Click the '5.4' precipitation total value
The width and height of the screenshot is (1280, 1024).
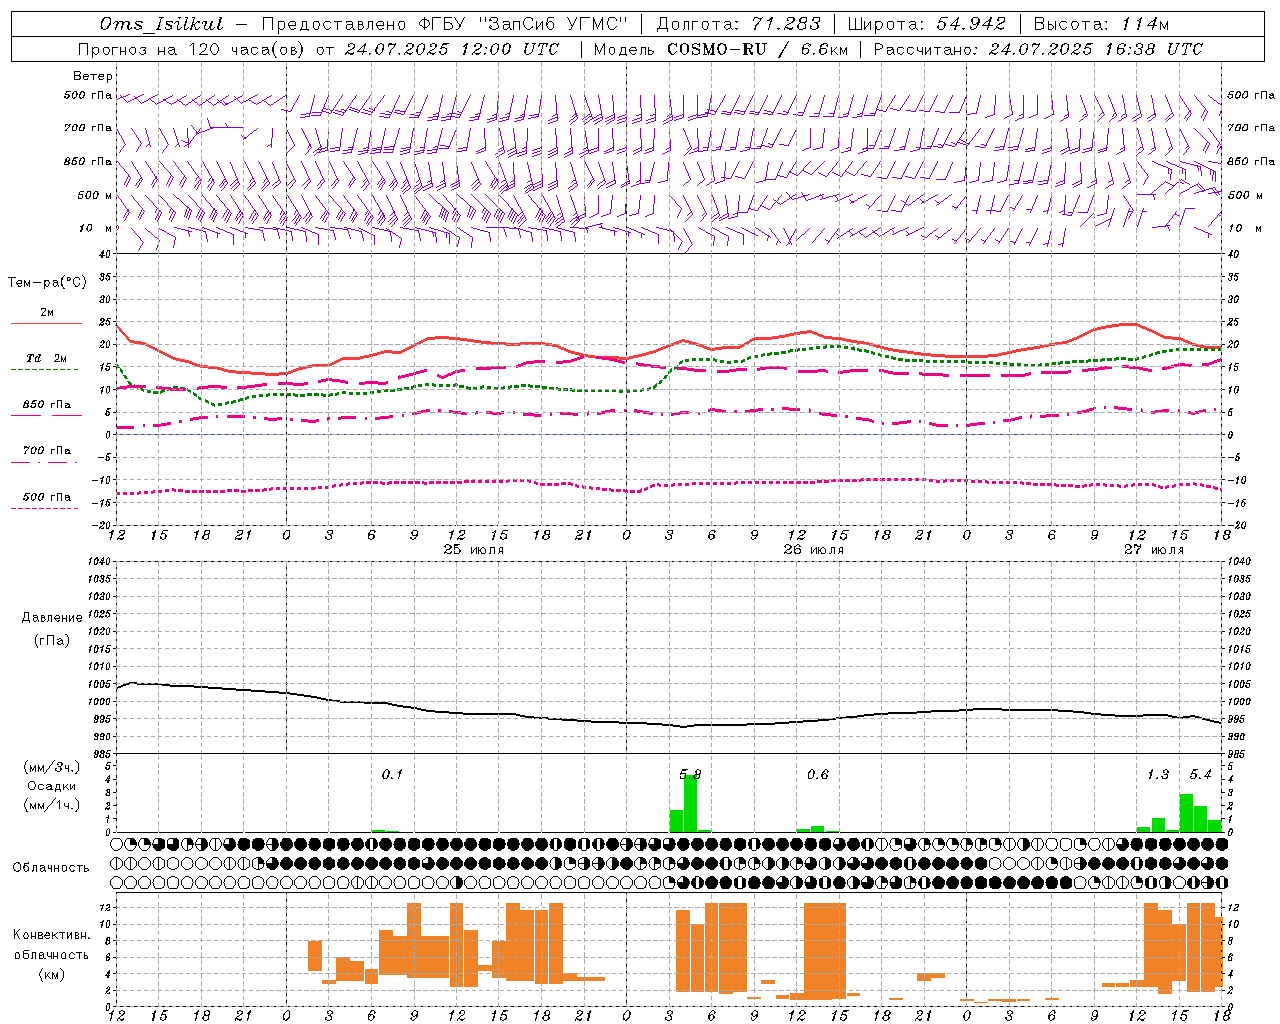click(x=1200, y=774)
